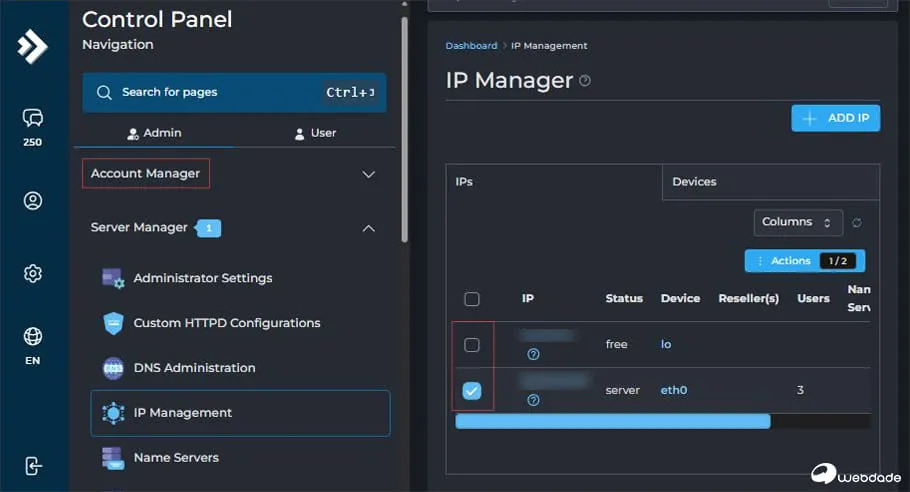
Task: Click the refresh icon next to Columns
Action: pos(857,222)
